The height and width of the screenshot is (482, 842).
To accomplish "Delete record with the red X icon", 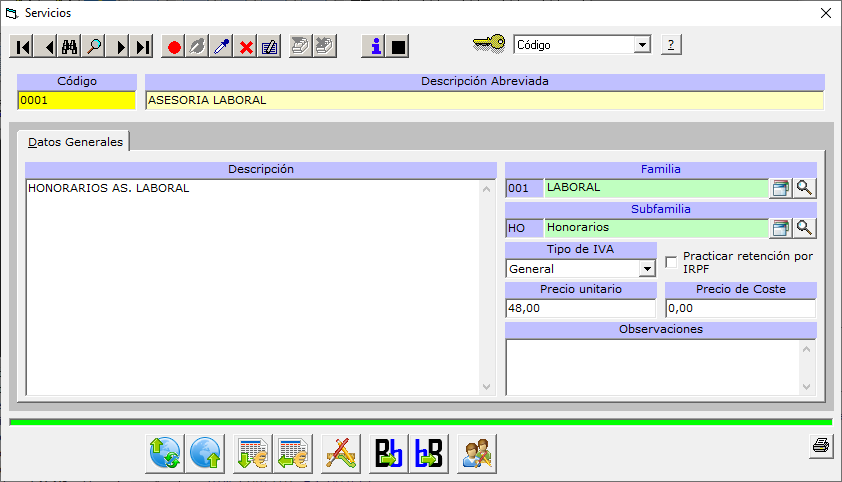I will (x=246, y=47).
